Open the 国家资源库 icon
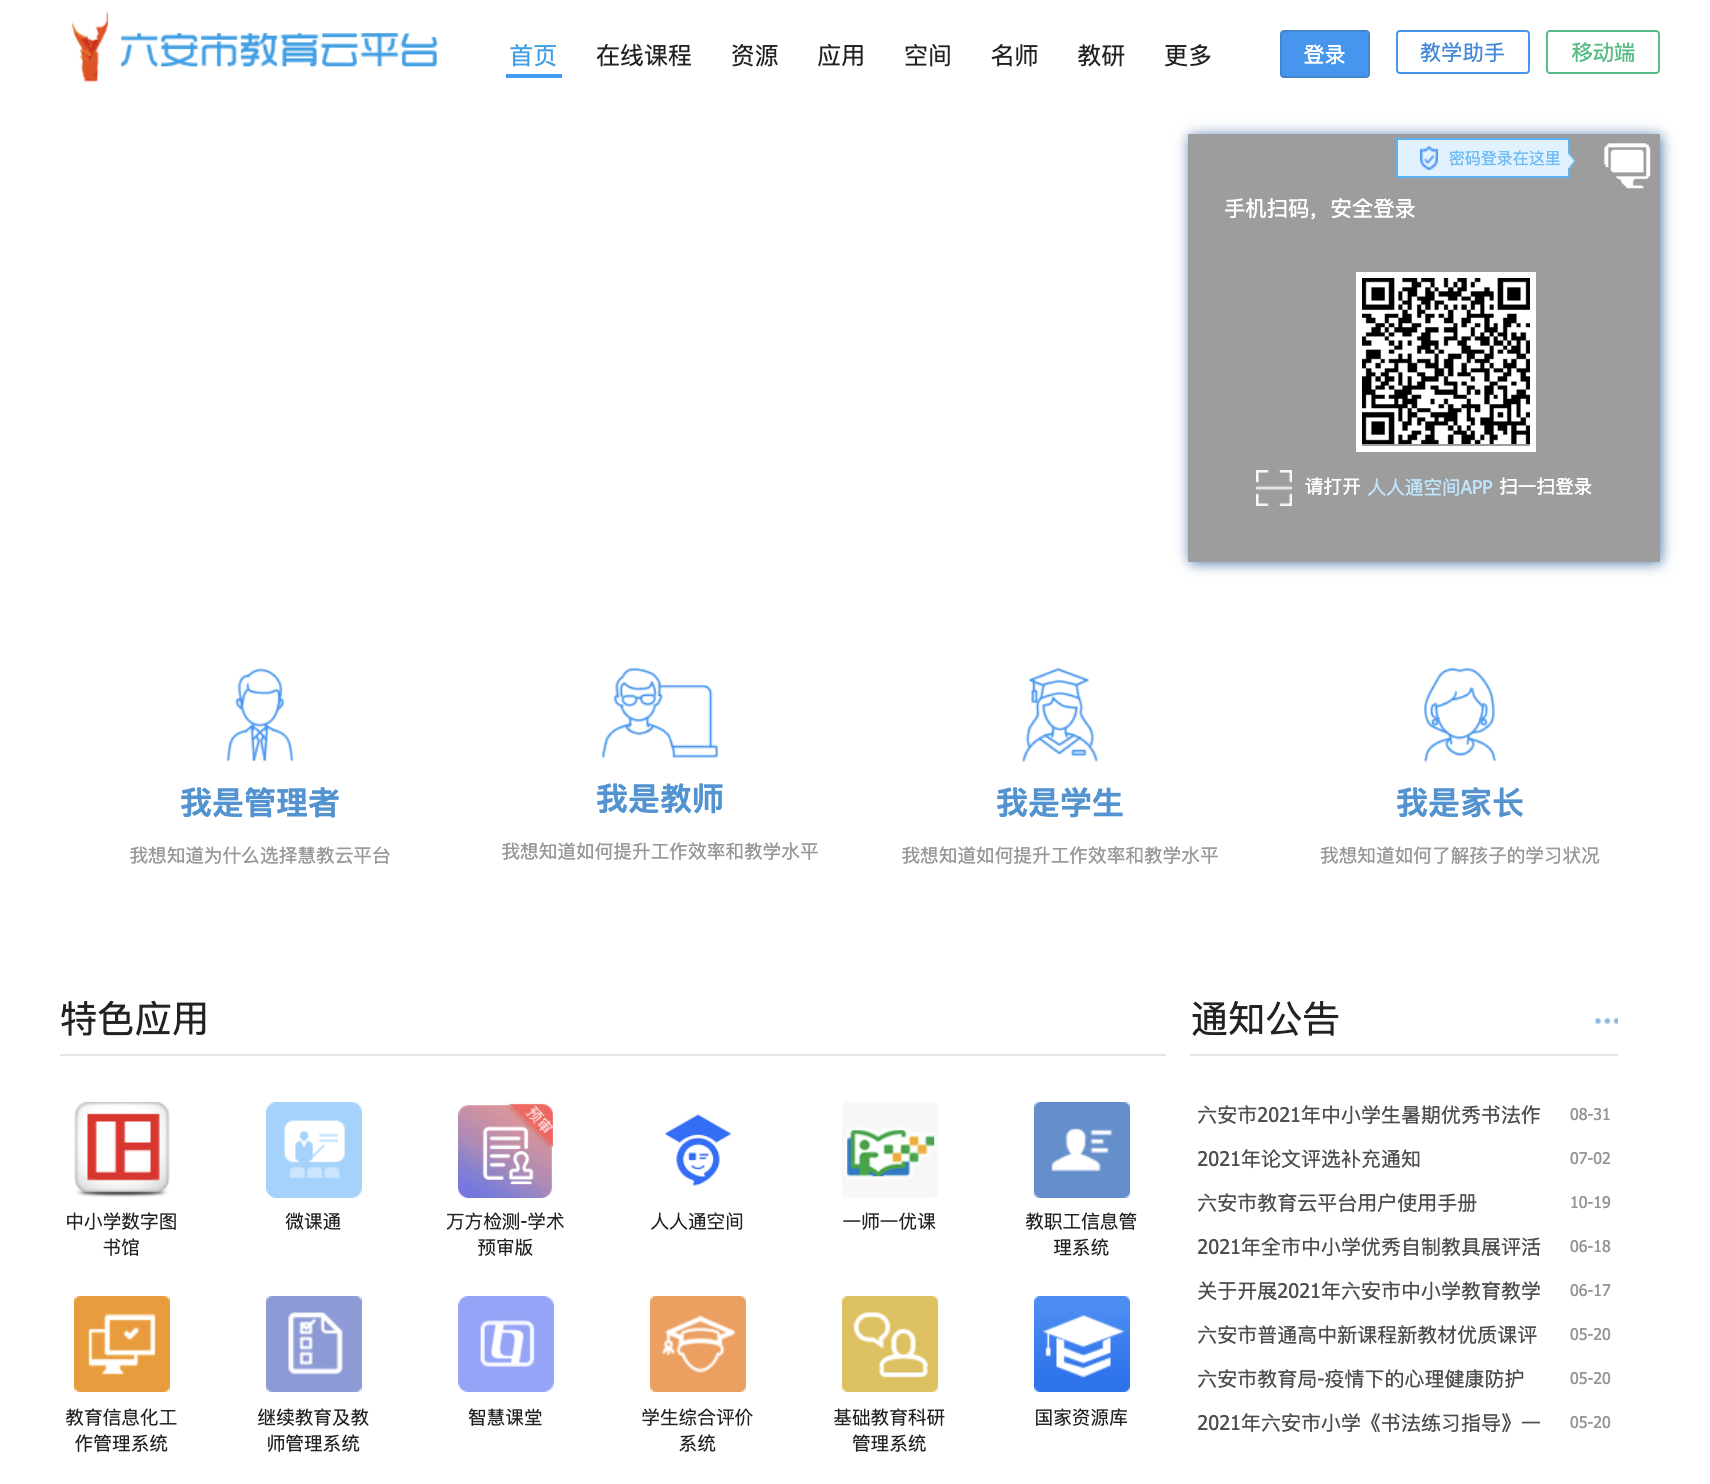The width and height of the screenshot is (1710, 1484). coord(1081,1343)
